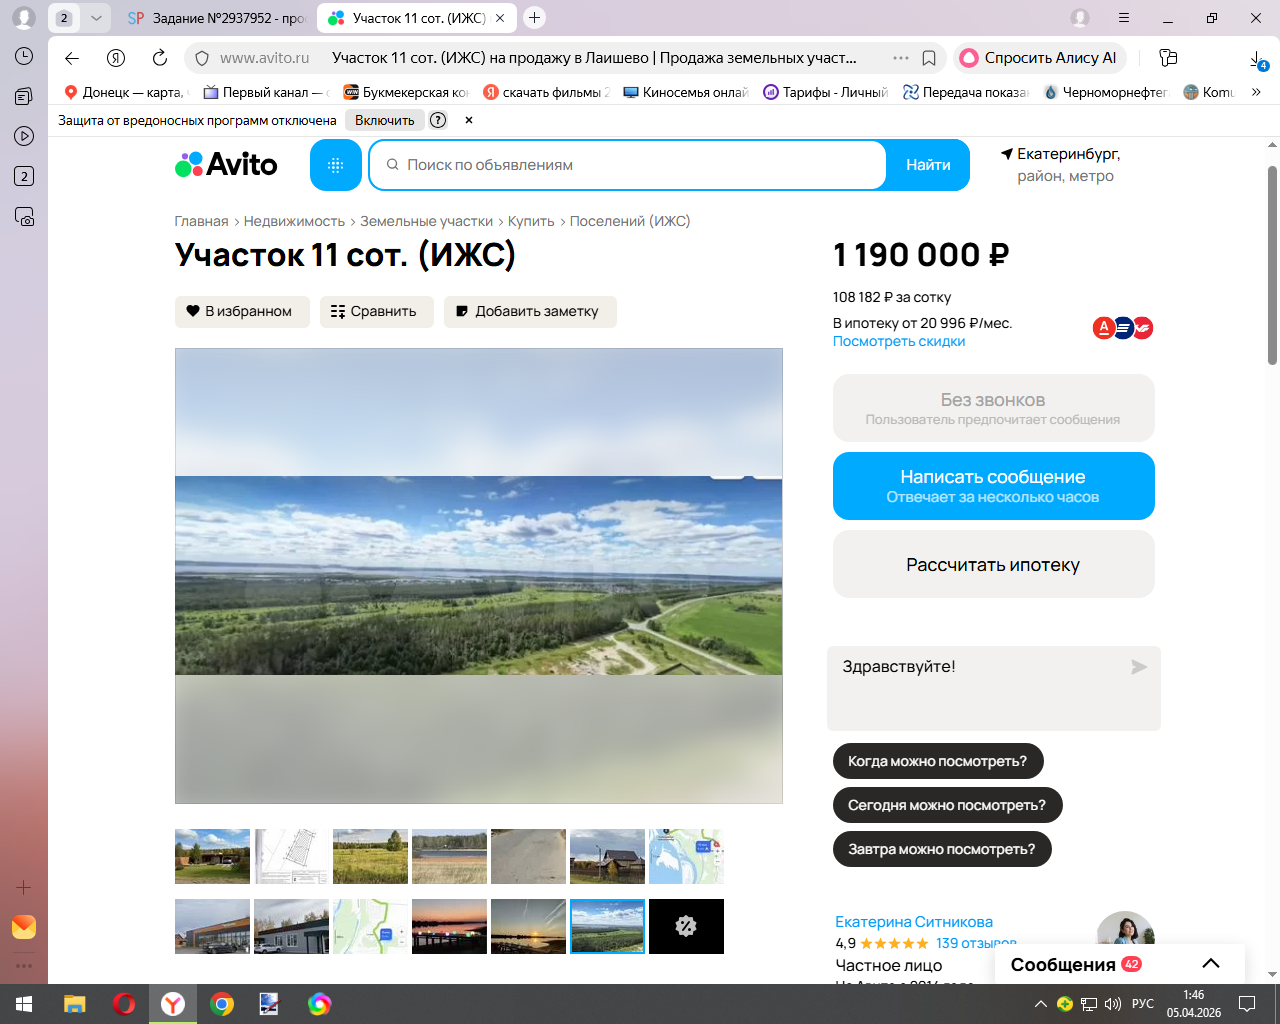Click 'Включить' to enable protection

pyautogui.click(x=385, y=120)
